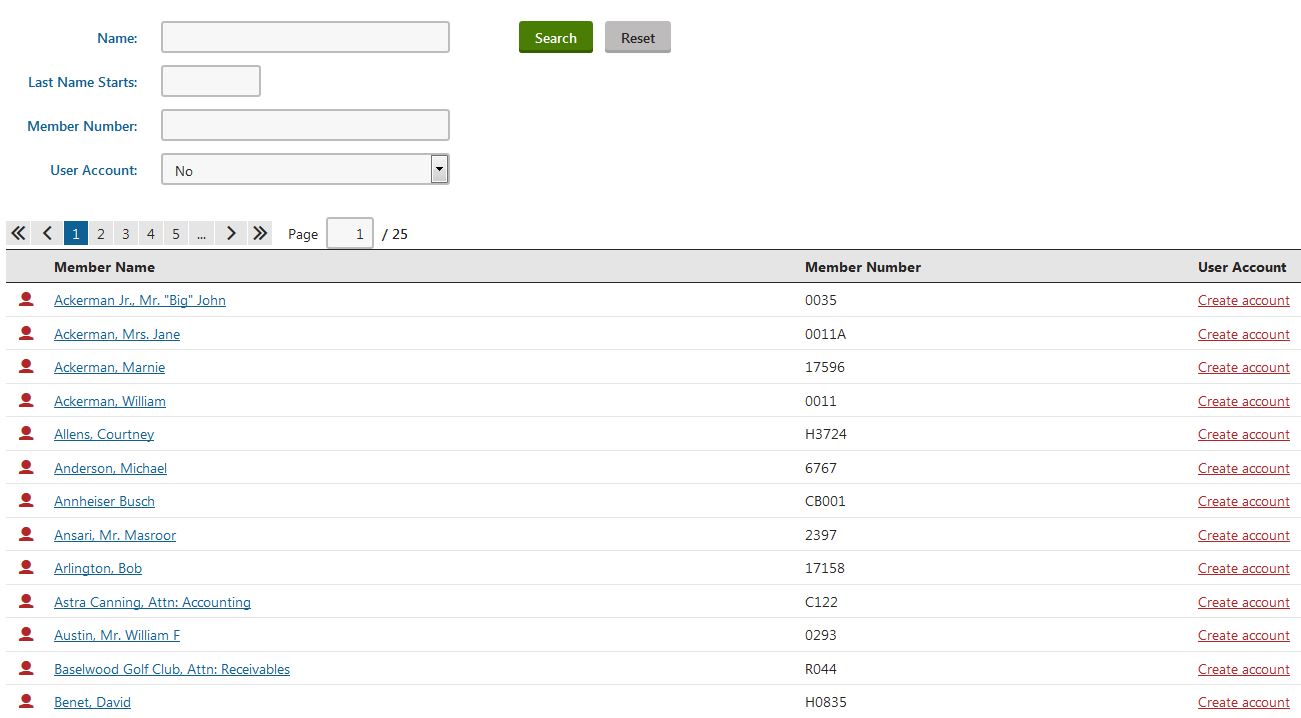
Task: Go to next page with the right arrow
Action: tap(231, 233)
